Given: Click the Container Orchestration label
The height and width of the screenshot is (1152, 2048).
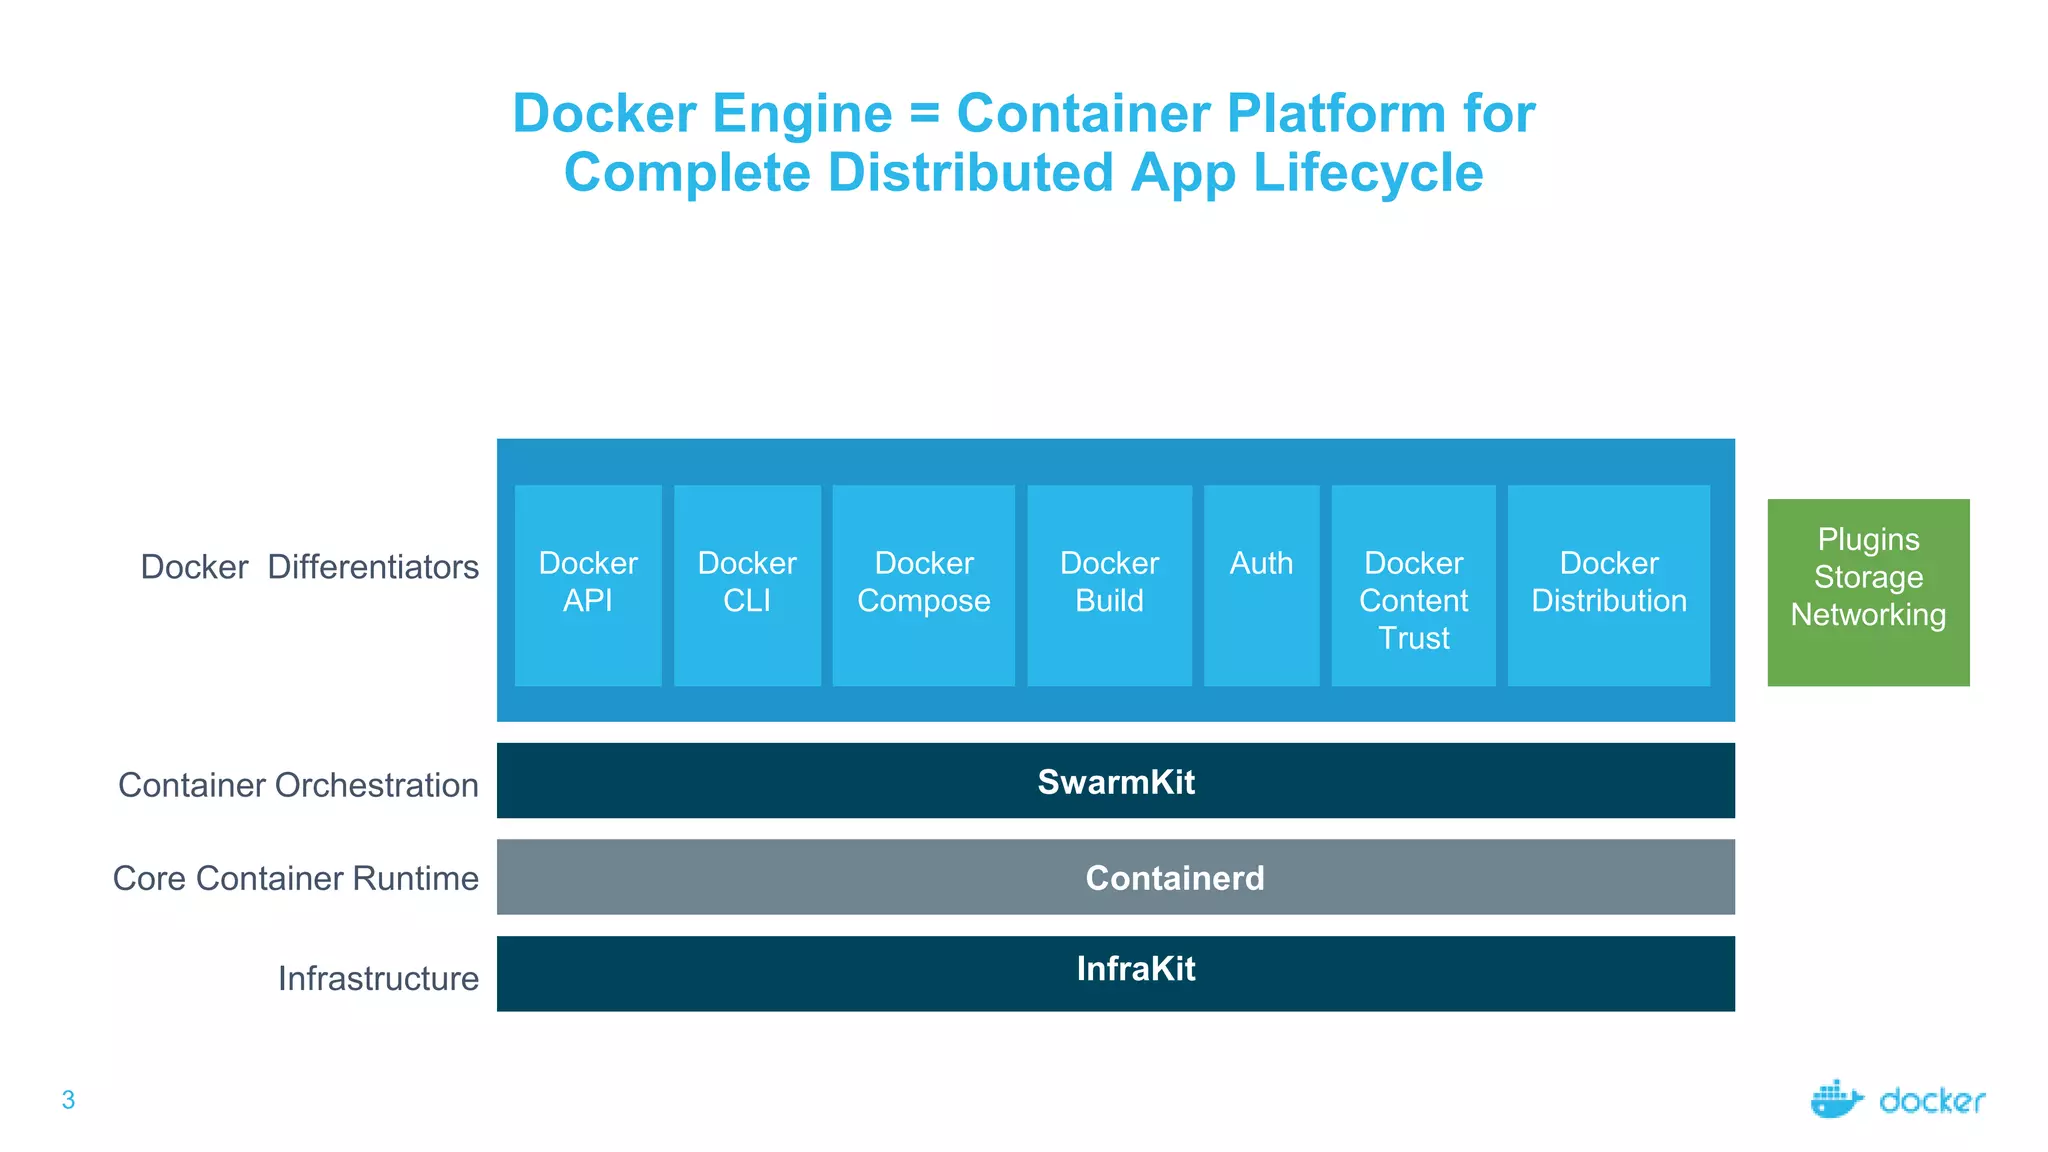Looking at the screenshot, I should (298, 785).
